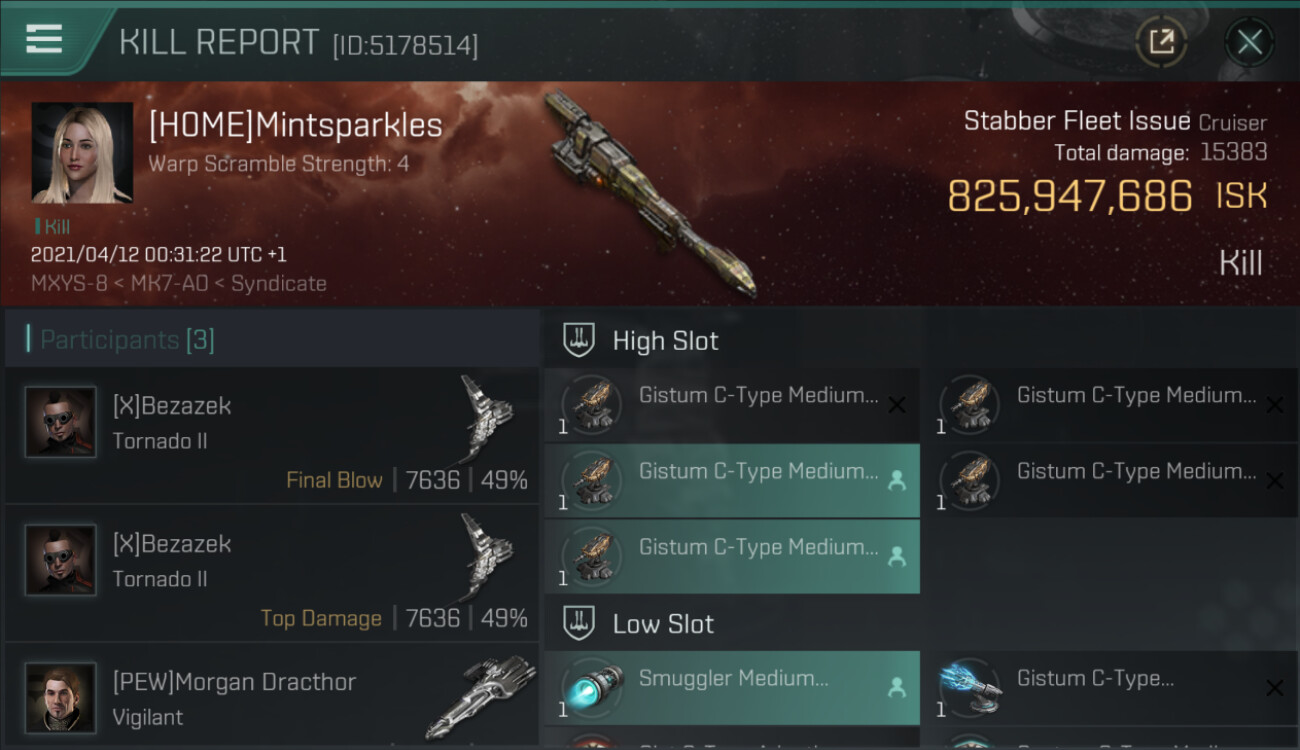The image size is (1300, 750).
Task: Click the Low Slot section shield icon
Action: [580, 624]
